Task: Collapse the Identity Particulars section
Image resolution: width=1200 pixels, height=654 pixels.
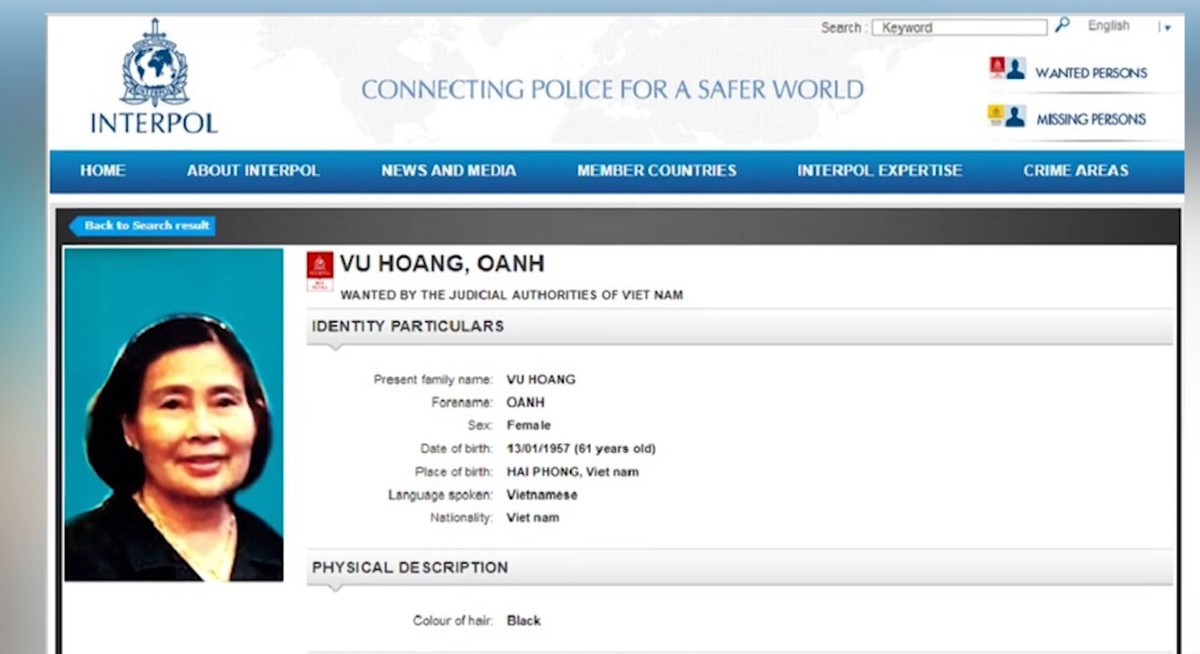Action: pyautogui.click(x=408, y=326)
